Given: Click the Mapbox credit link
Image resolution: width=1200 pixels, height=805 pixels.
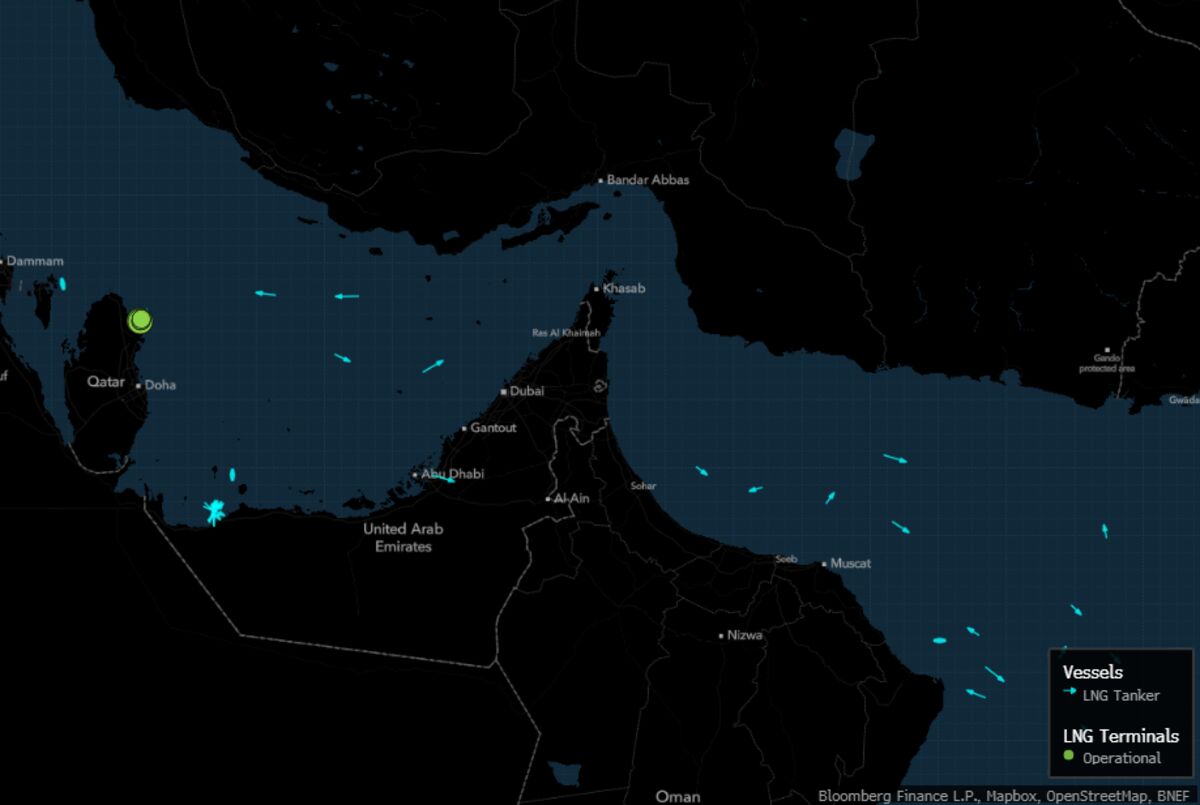Looking at the screenshot, I should 1010,796.
